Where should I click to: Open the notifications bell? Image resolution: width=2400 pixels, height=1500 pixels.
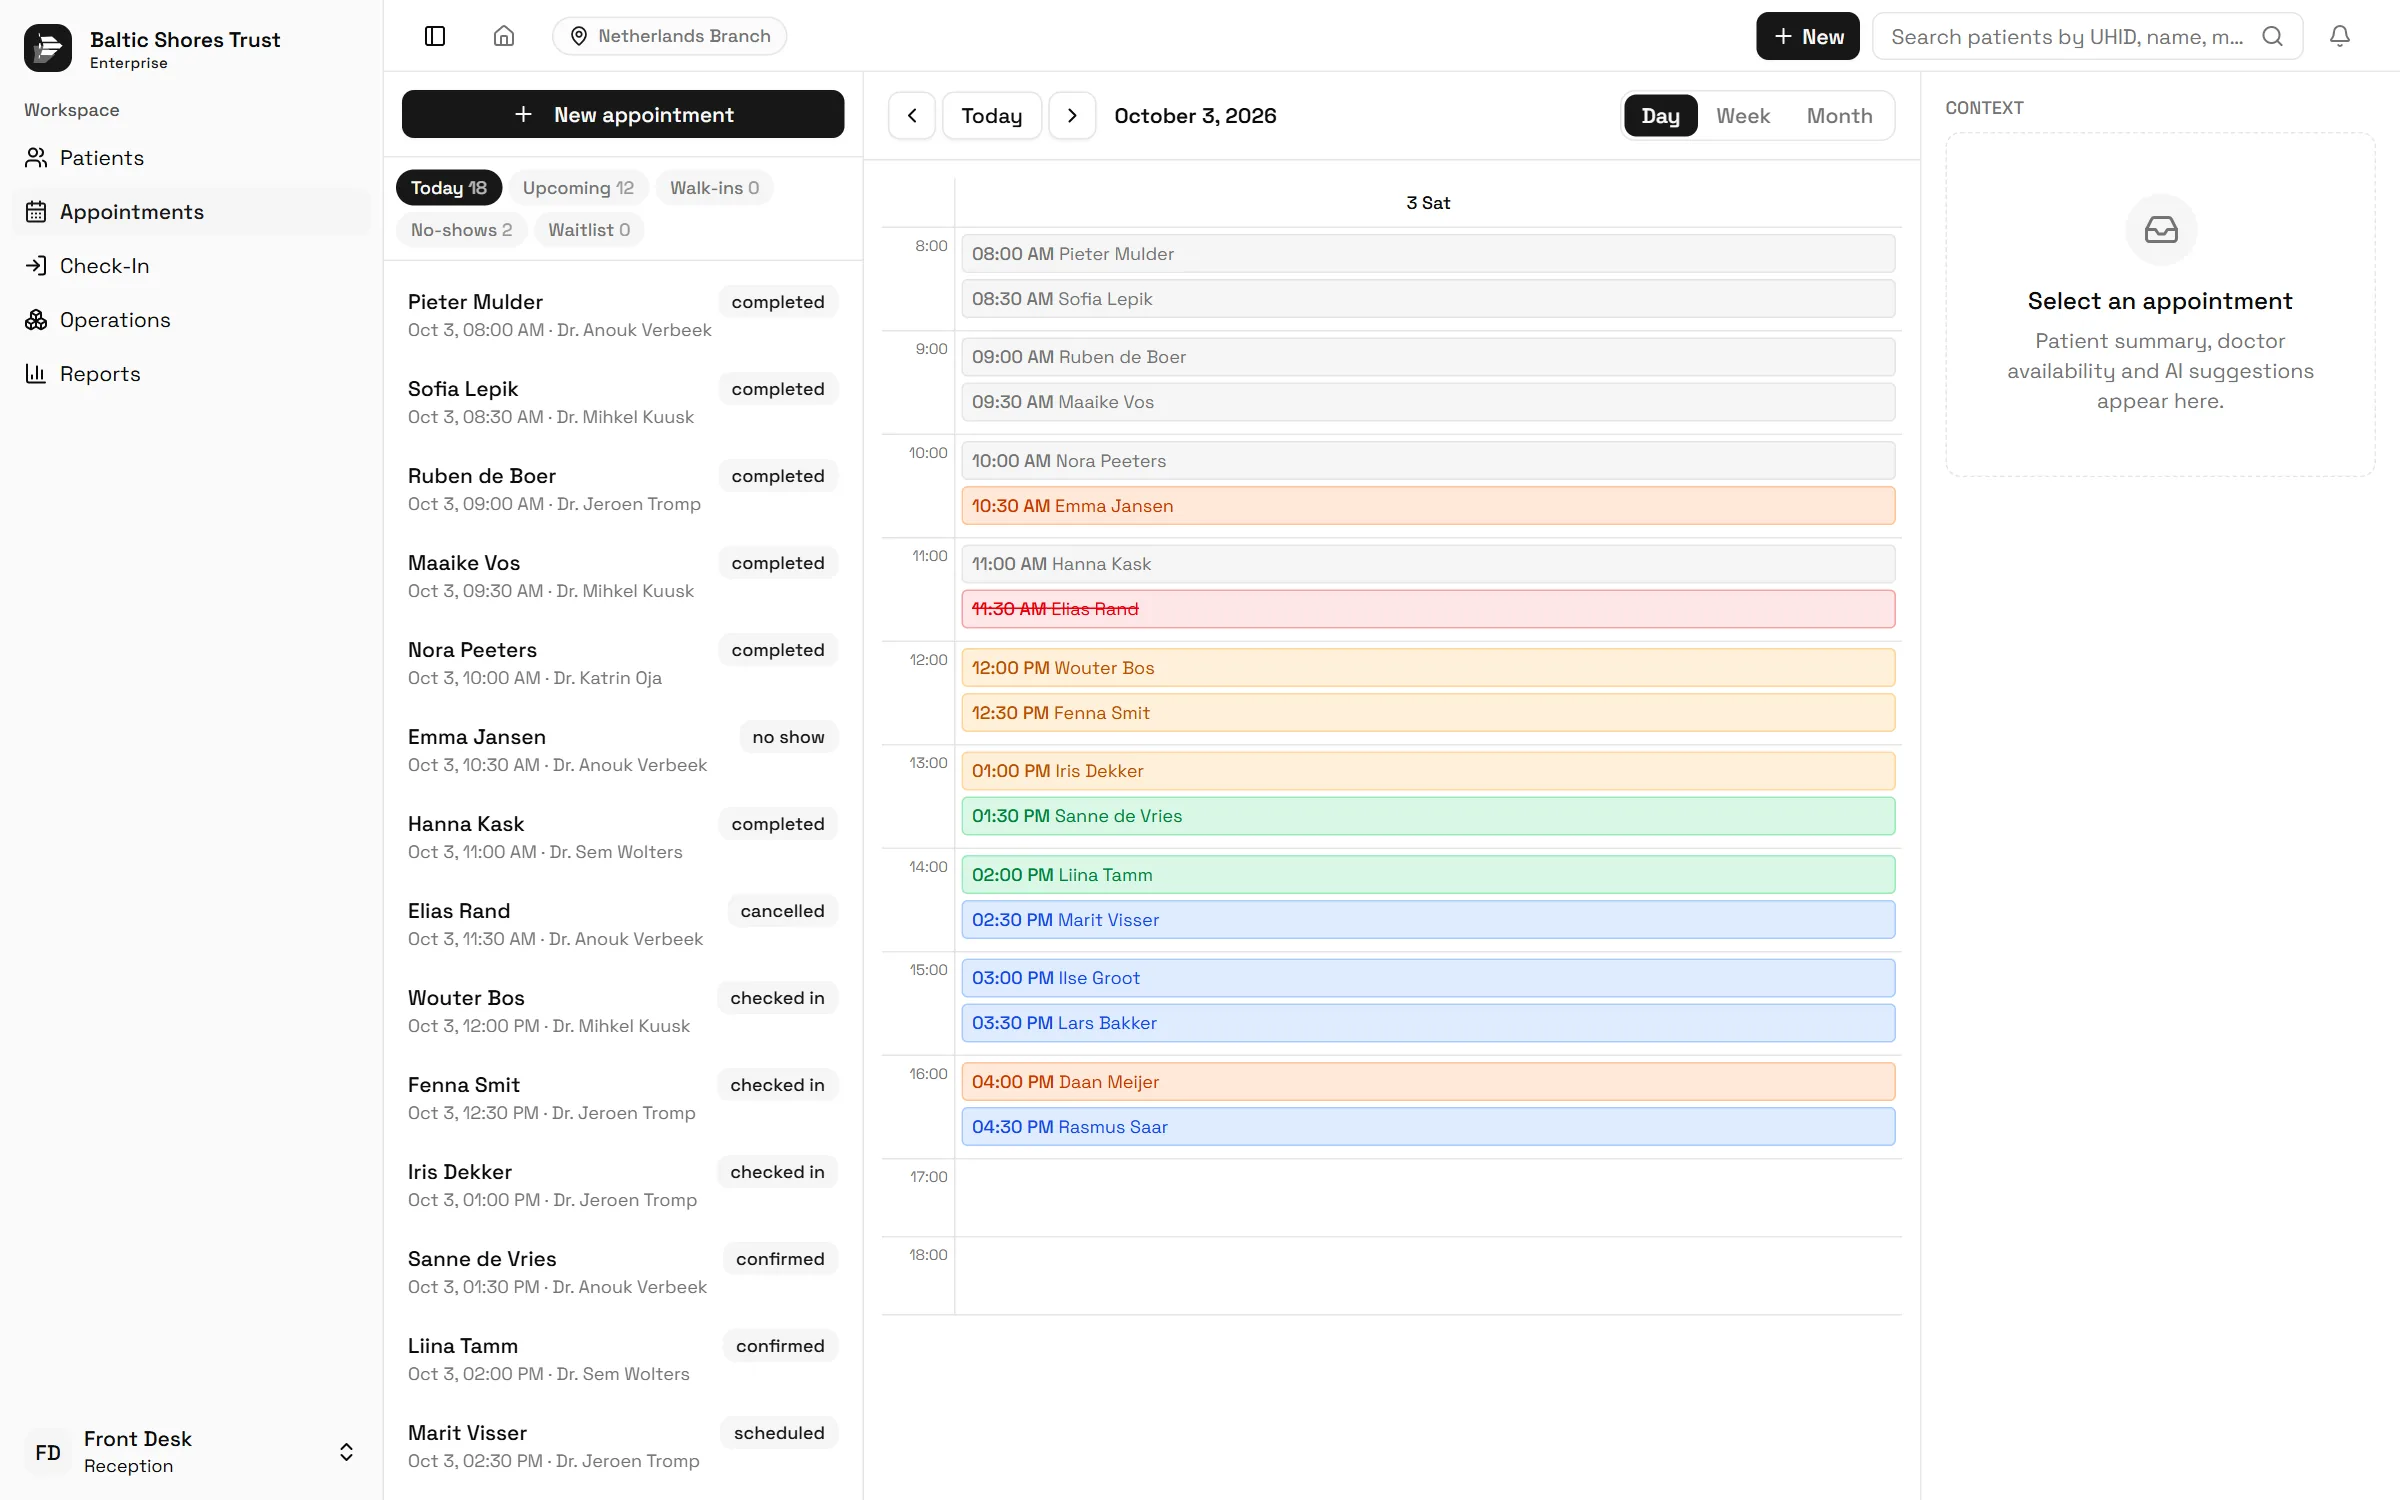(x=2340, y=36)
